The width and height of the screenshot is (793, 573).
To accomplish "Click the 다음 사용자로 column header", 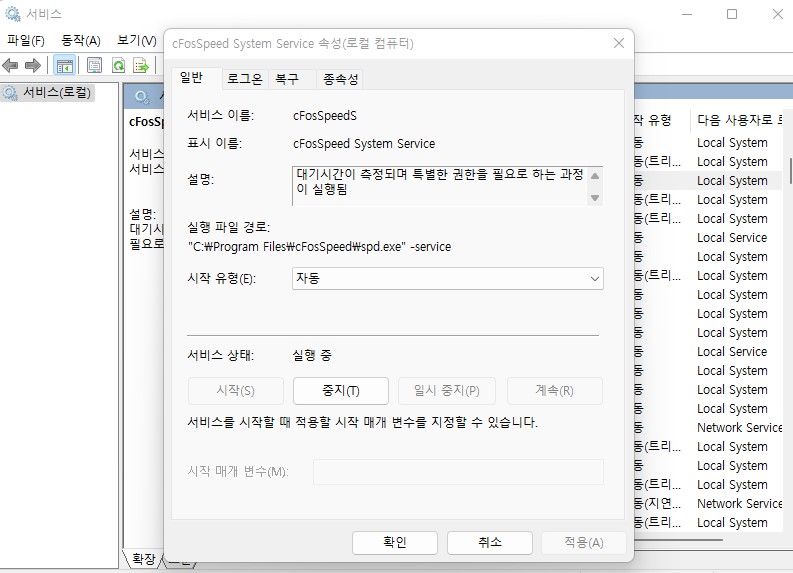I will [739, 120].
